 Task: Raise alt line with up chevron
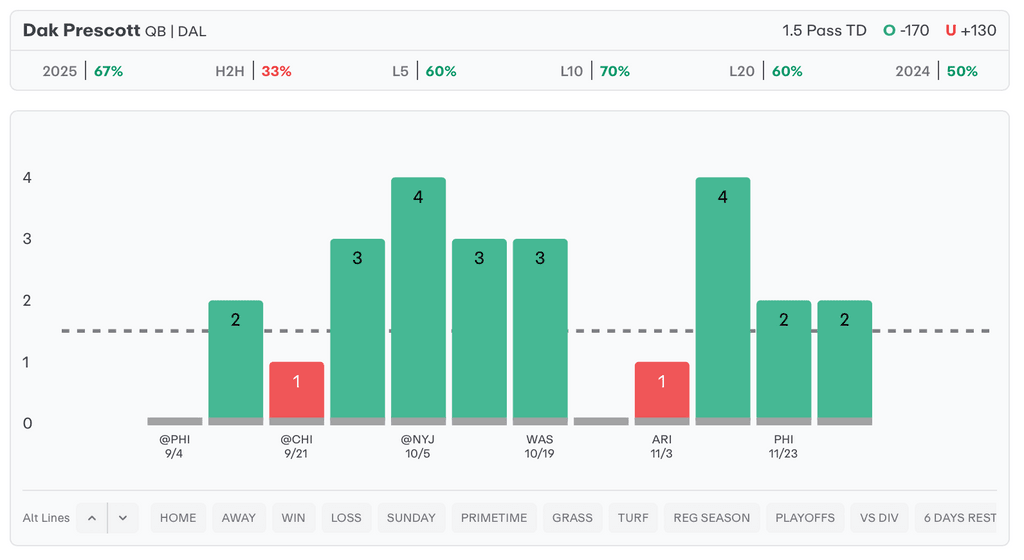(x=92, y=518)
